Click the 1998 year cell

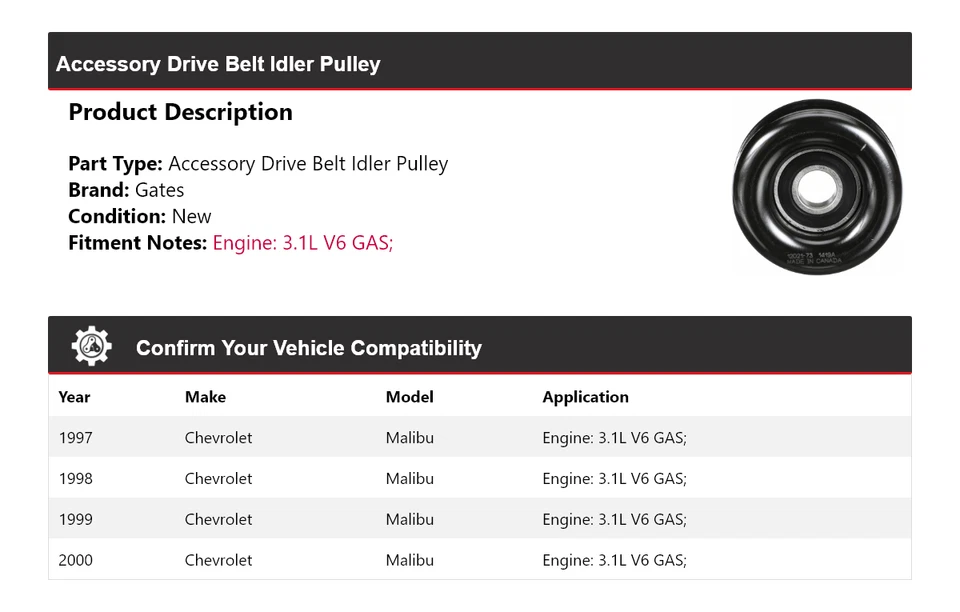coord(75,479)
